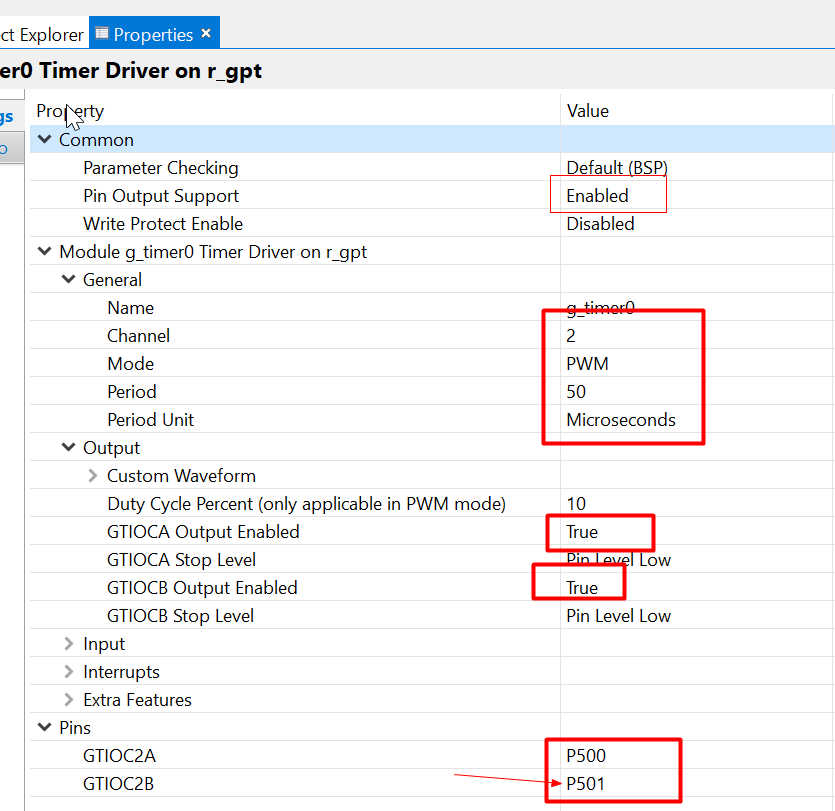Open the Period Unit Microseconds dropdown
835x811 pixels.
(620, 420)
